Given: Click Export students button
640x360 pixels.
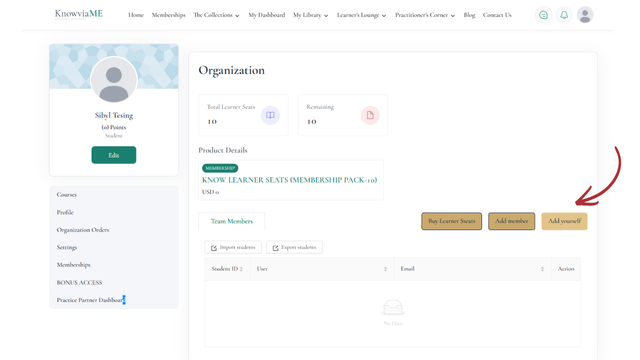Looking at the screenshot, I should click(294, 247).
